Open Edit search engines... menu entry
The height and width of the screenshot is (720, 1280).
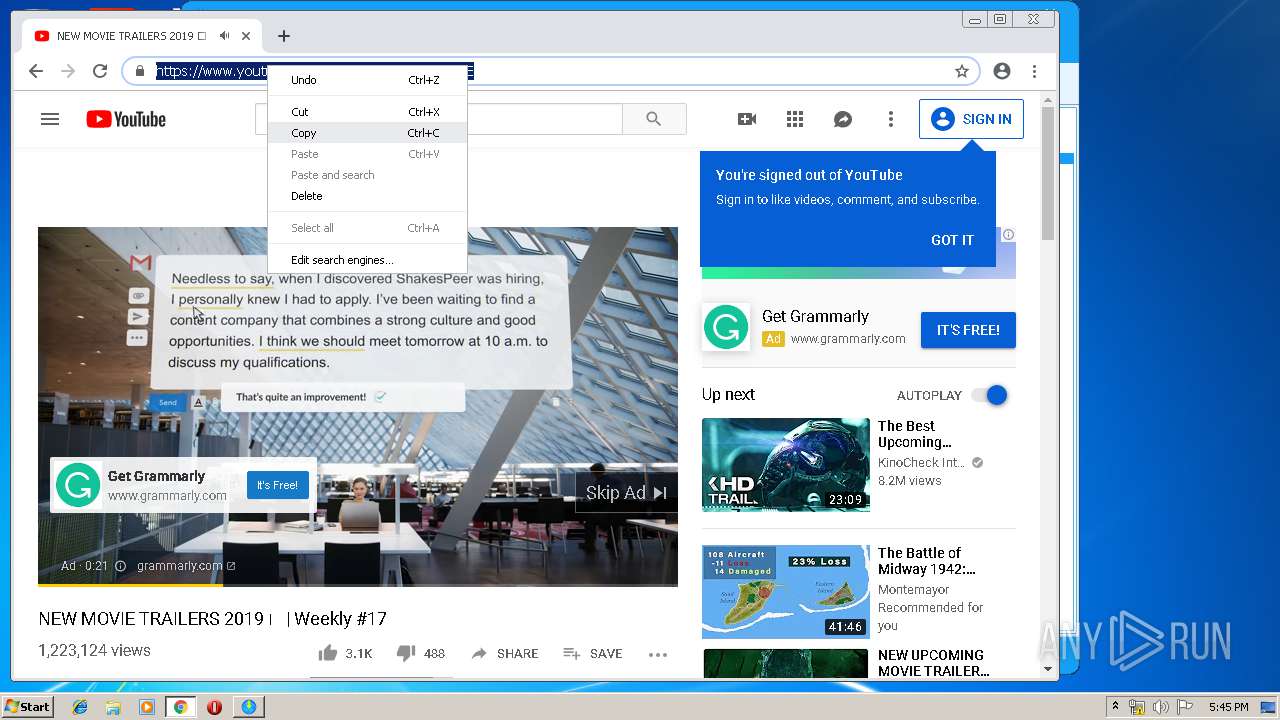click(x=367, y=260)
